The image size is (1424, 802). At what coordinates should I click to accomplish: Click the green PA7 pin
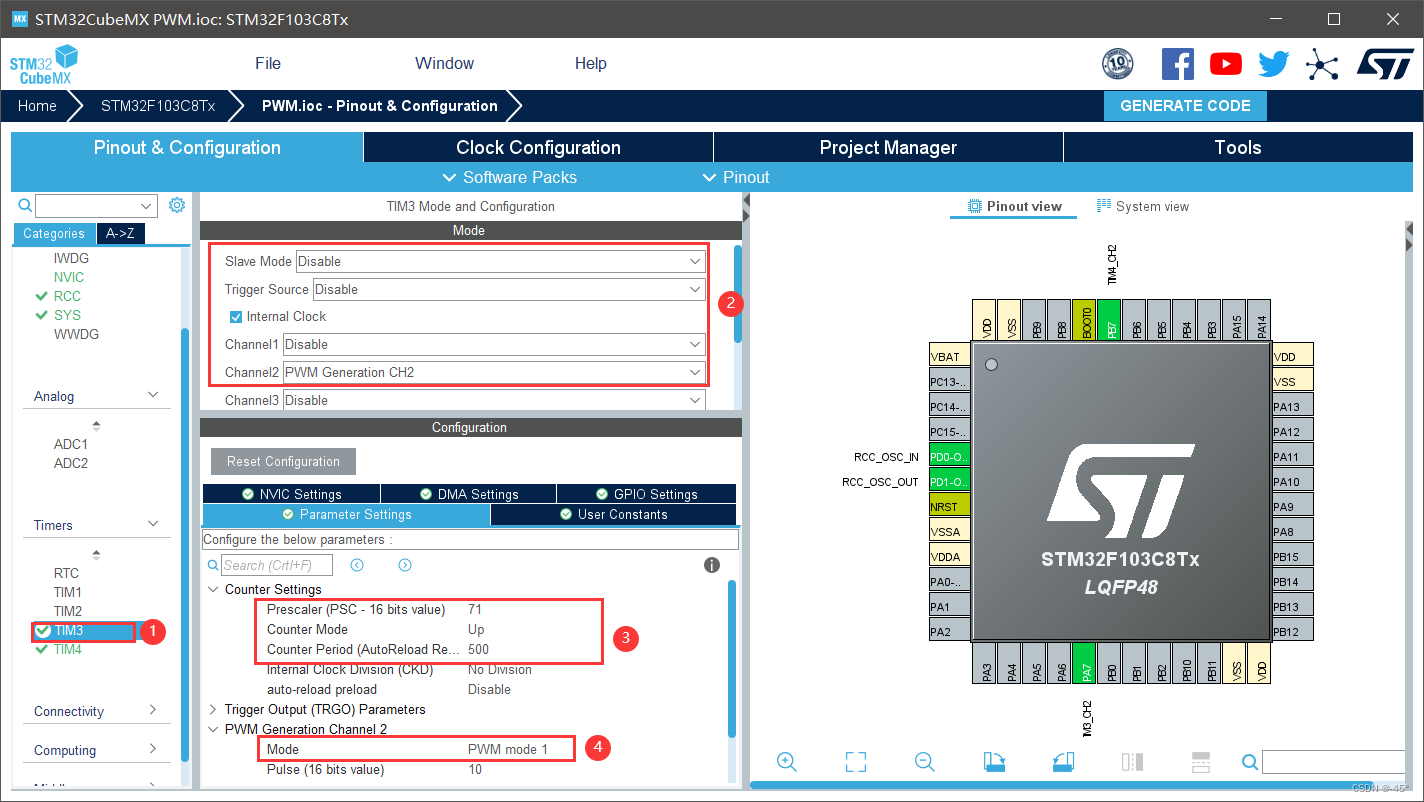click(1086, 664)
